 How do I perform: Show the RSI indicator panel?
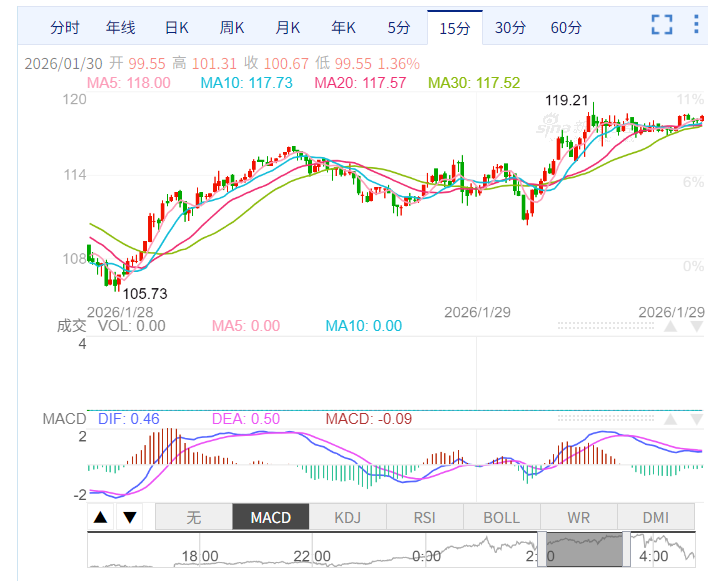click(x=424, y=517)
